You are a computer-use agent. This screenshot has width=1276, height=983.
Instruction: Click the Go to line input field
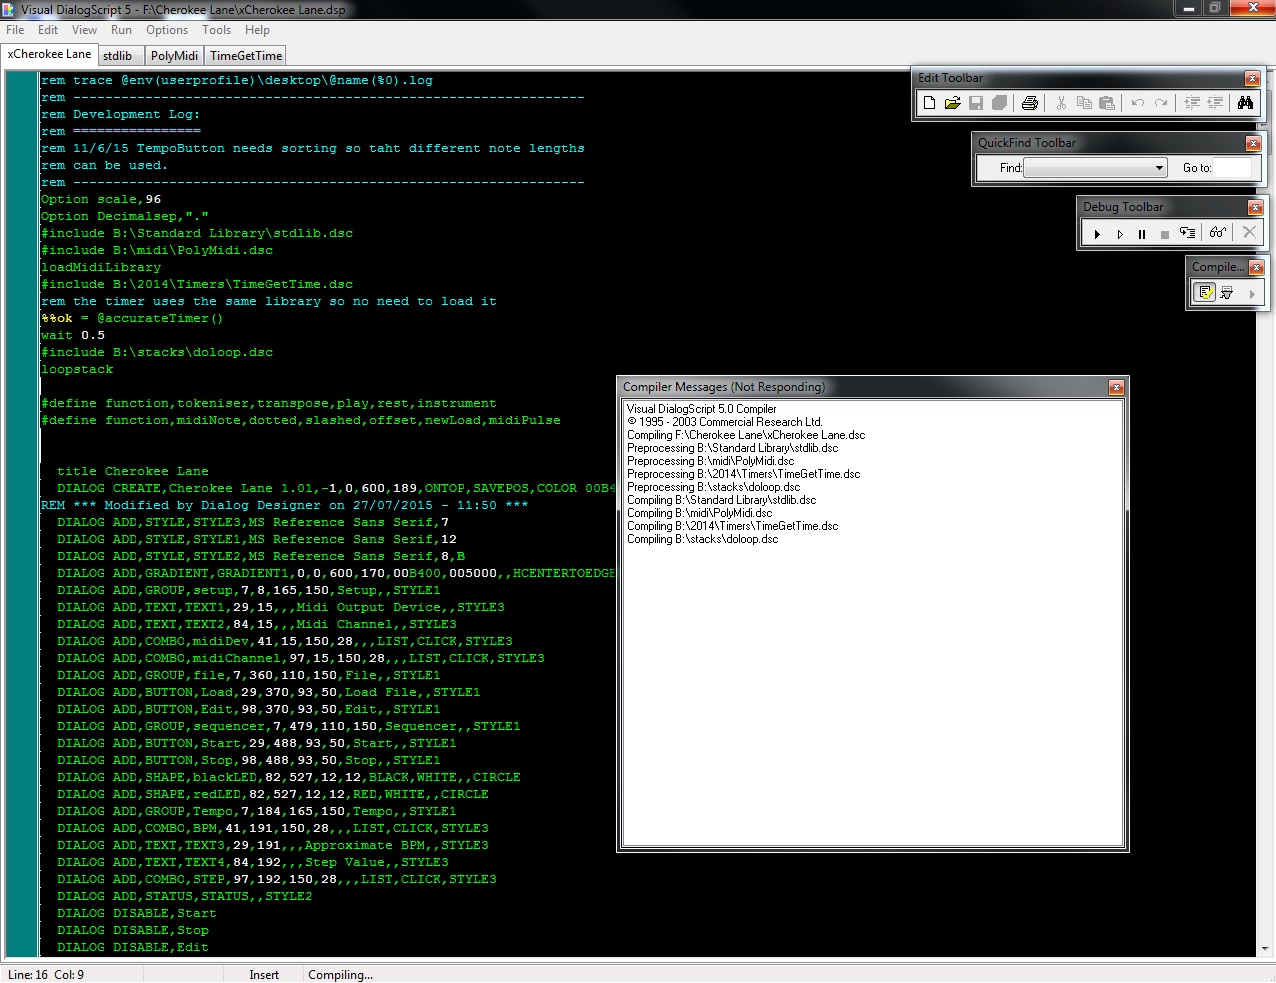(1232, 168)
